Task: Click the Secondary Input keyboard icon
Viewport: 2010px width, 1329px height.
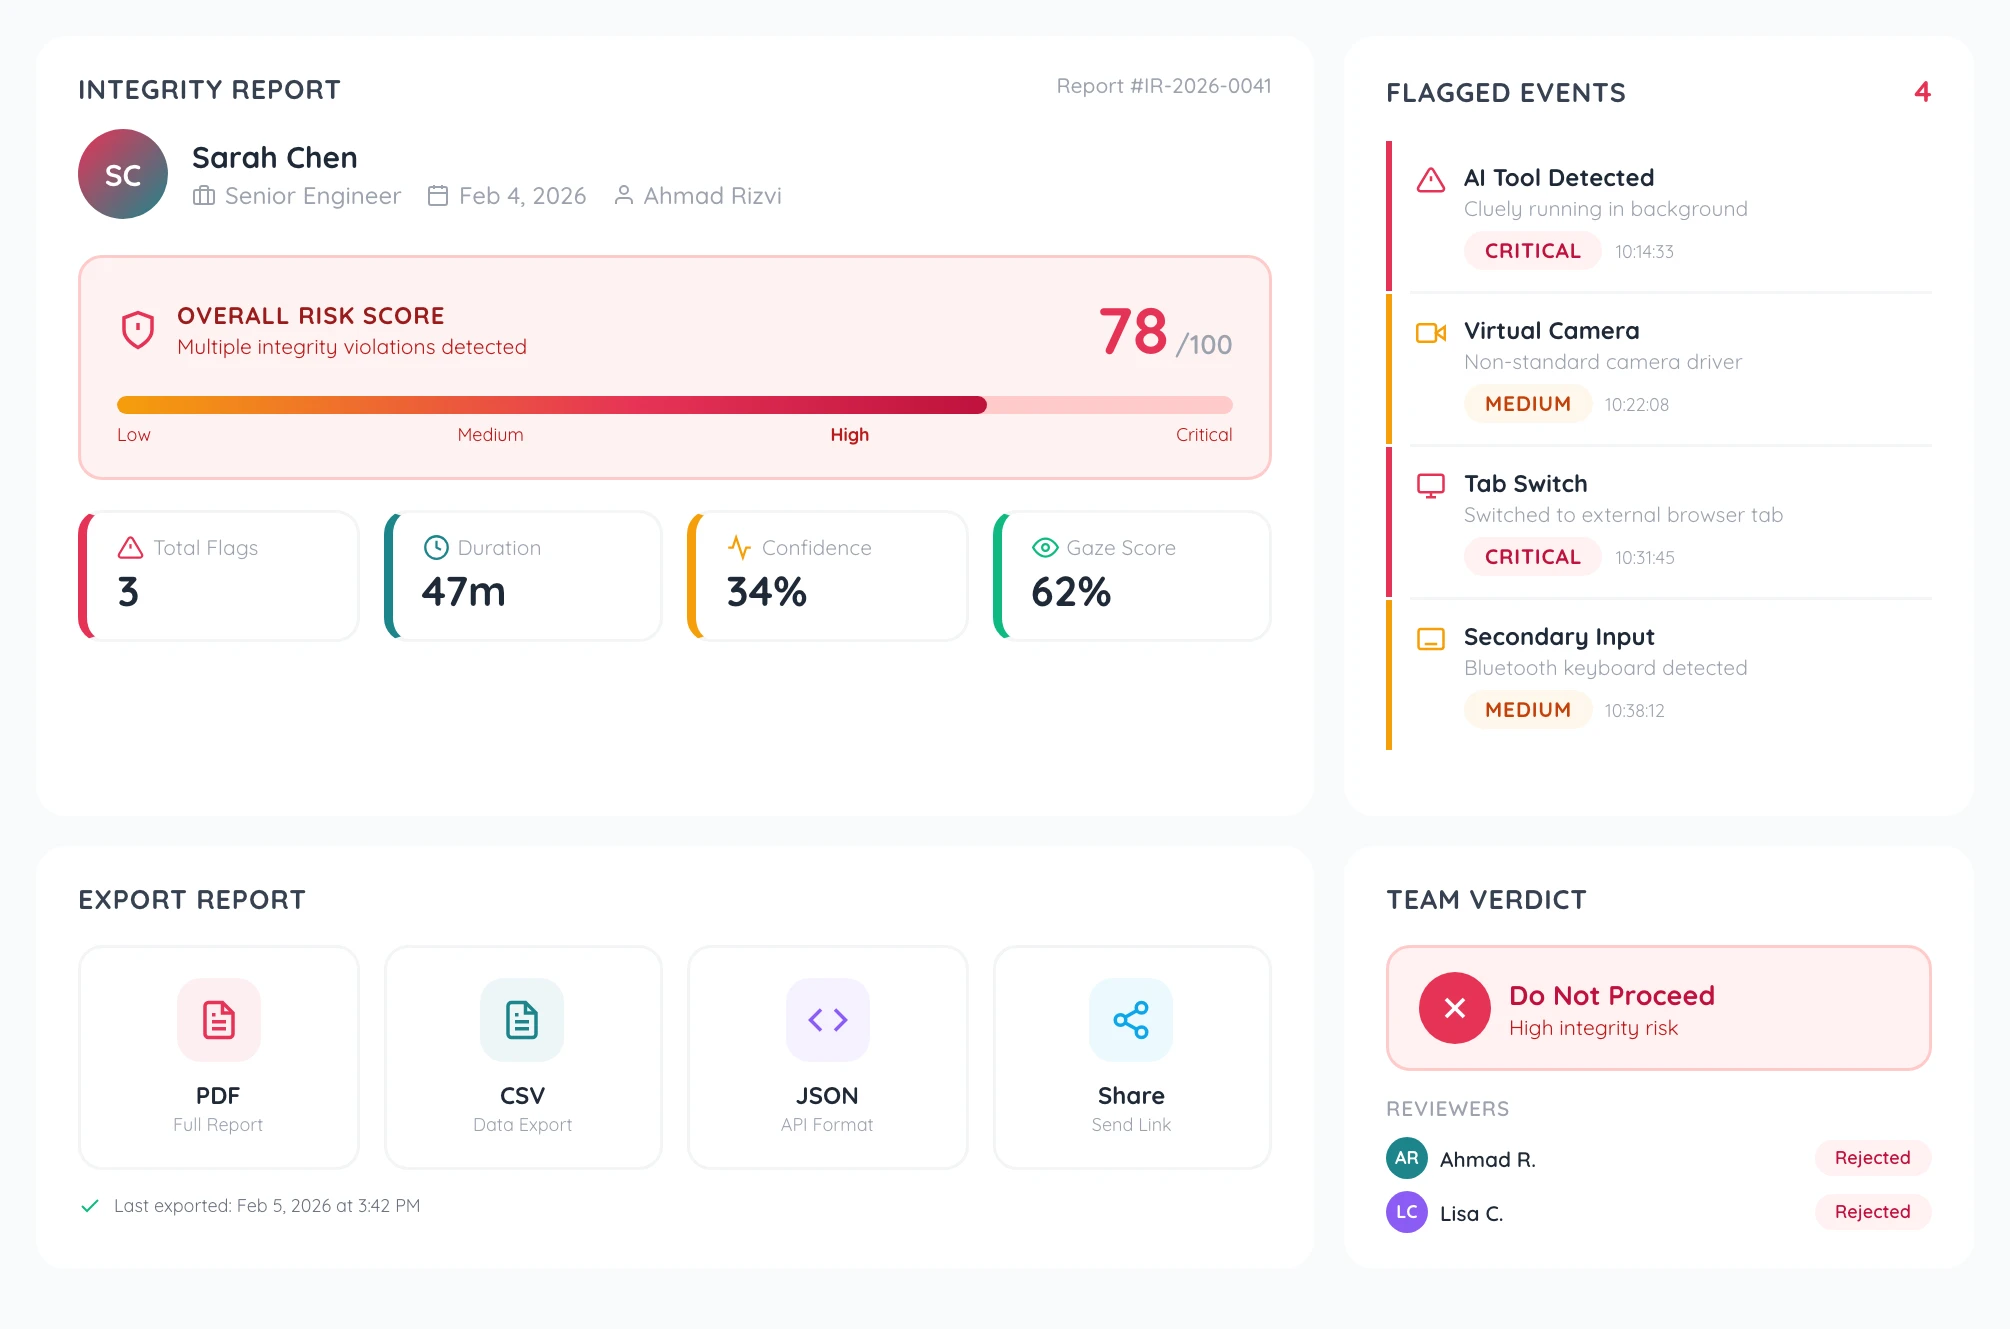Action: point(1432,637)
